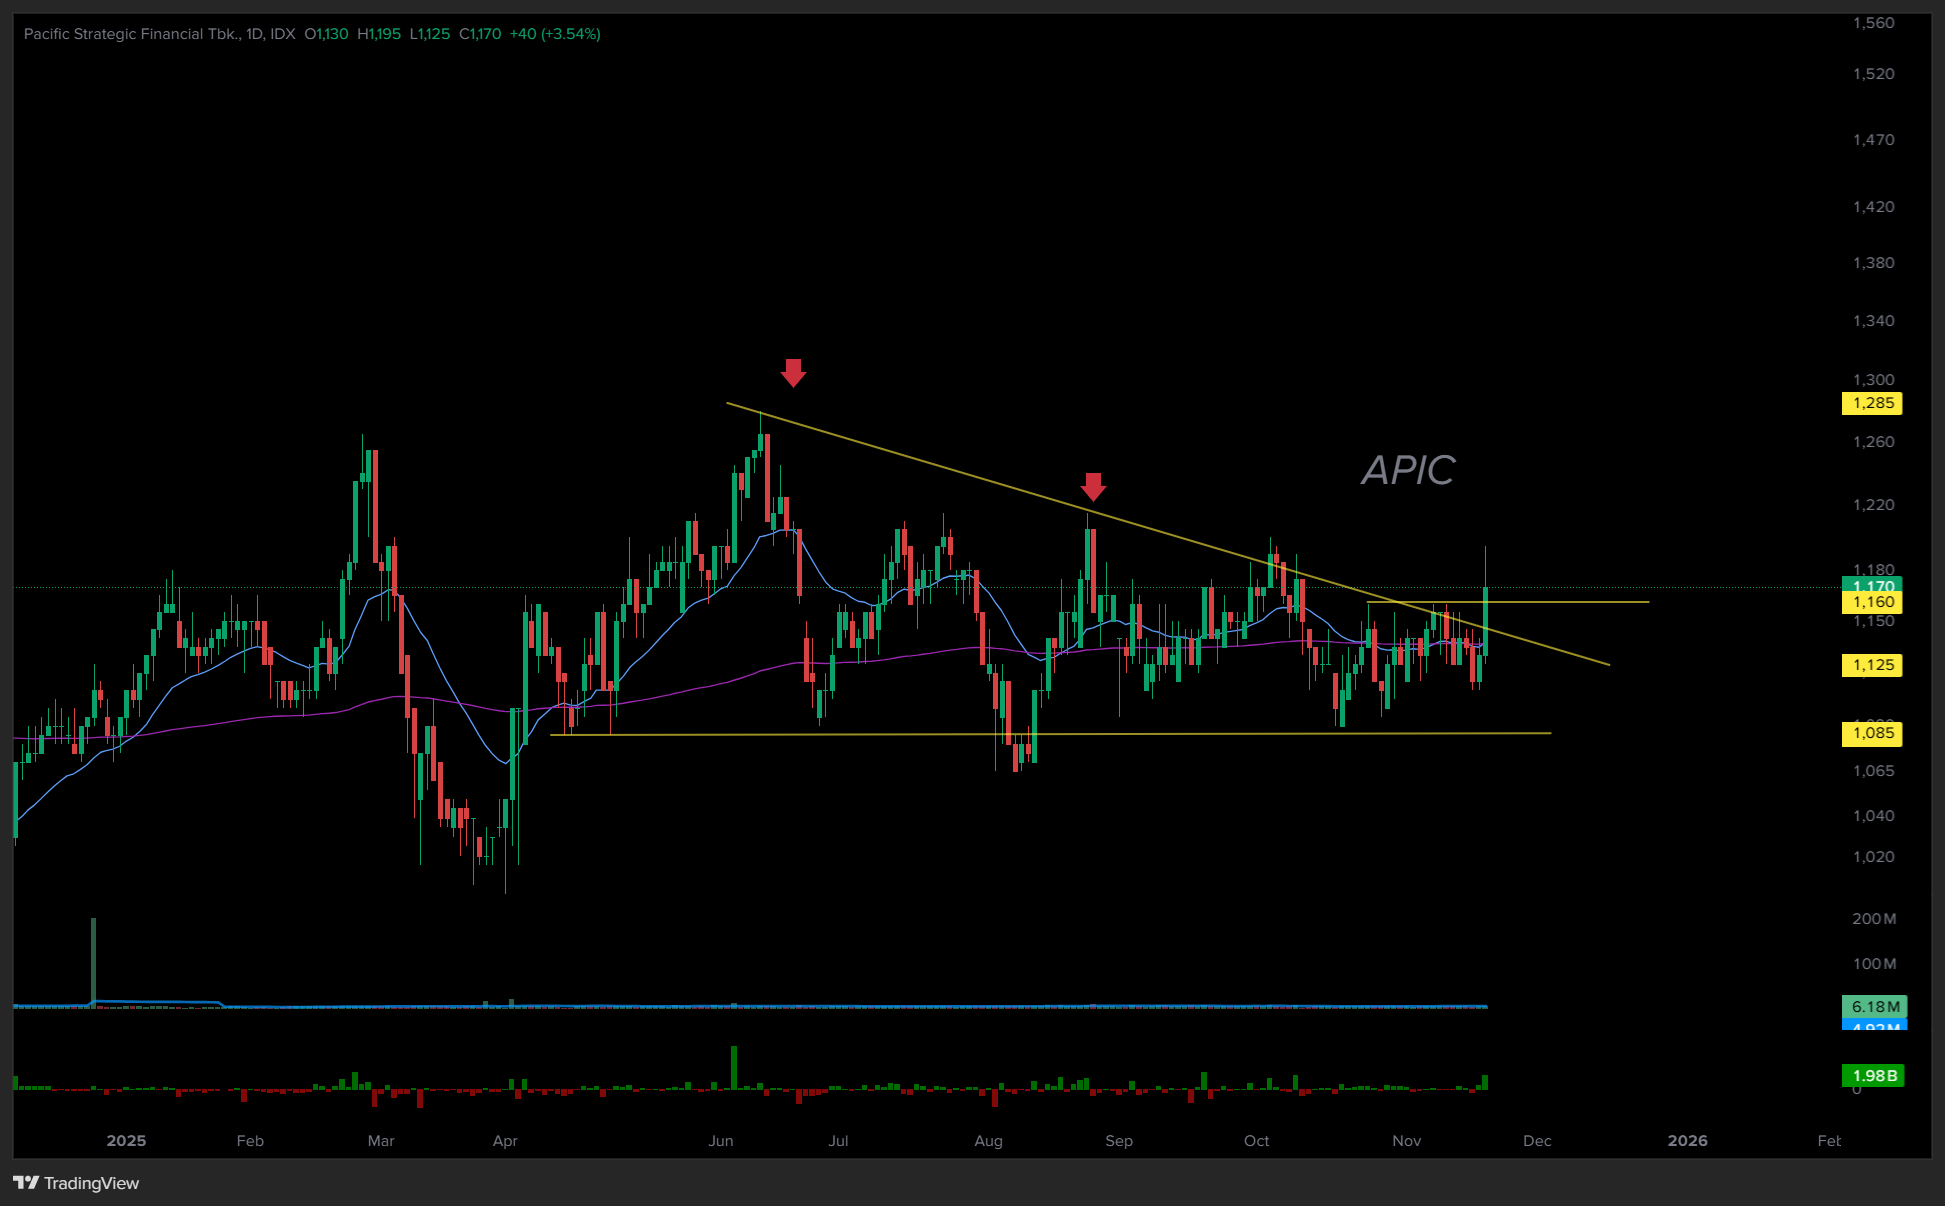Viewport: 1945px width, 1206px height.
Task: Click the second red arrow near late August
Action: click(1093, 487)
